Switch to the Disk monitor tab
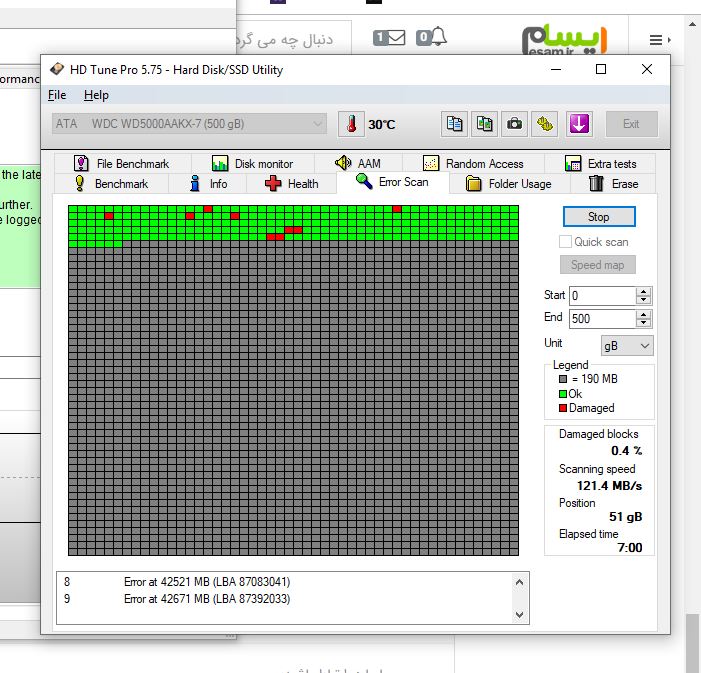The height and width of the screenshot is (673, 701). (253, 164)
